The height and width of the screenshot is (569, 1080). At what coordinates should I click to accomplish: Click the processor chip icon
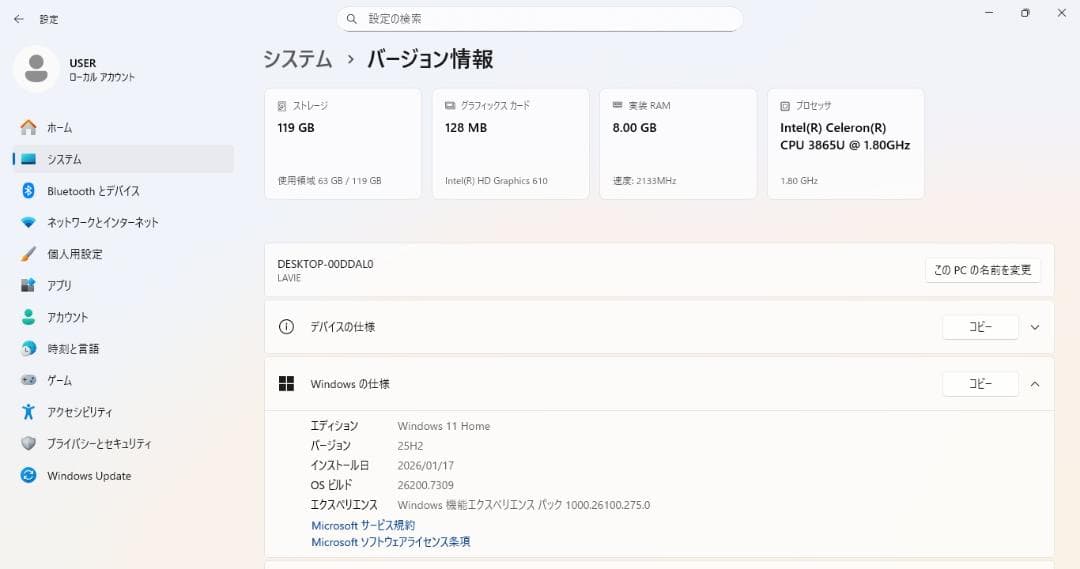point(785,106)
